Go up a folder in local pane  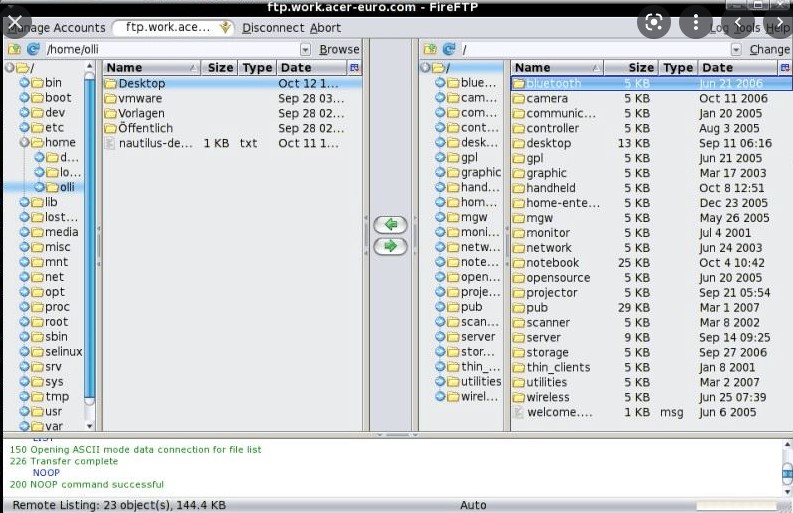14,49
